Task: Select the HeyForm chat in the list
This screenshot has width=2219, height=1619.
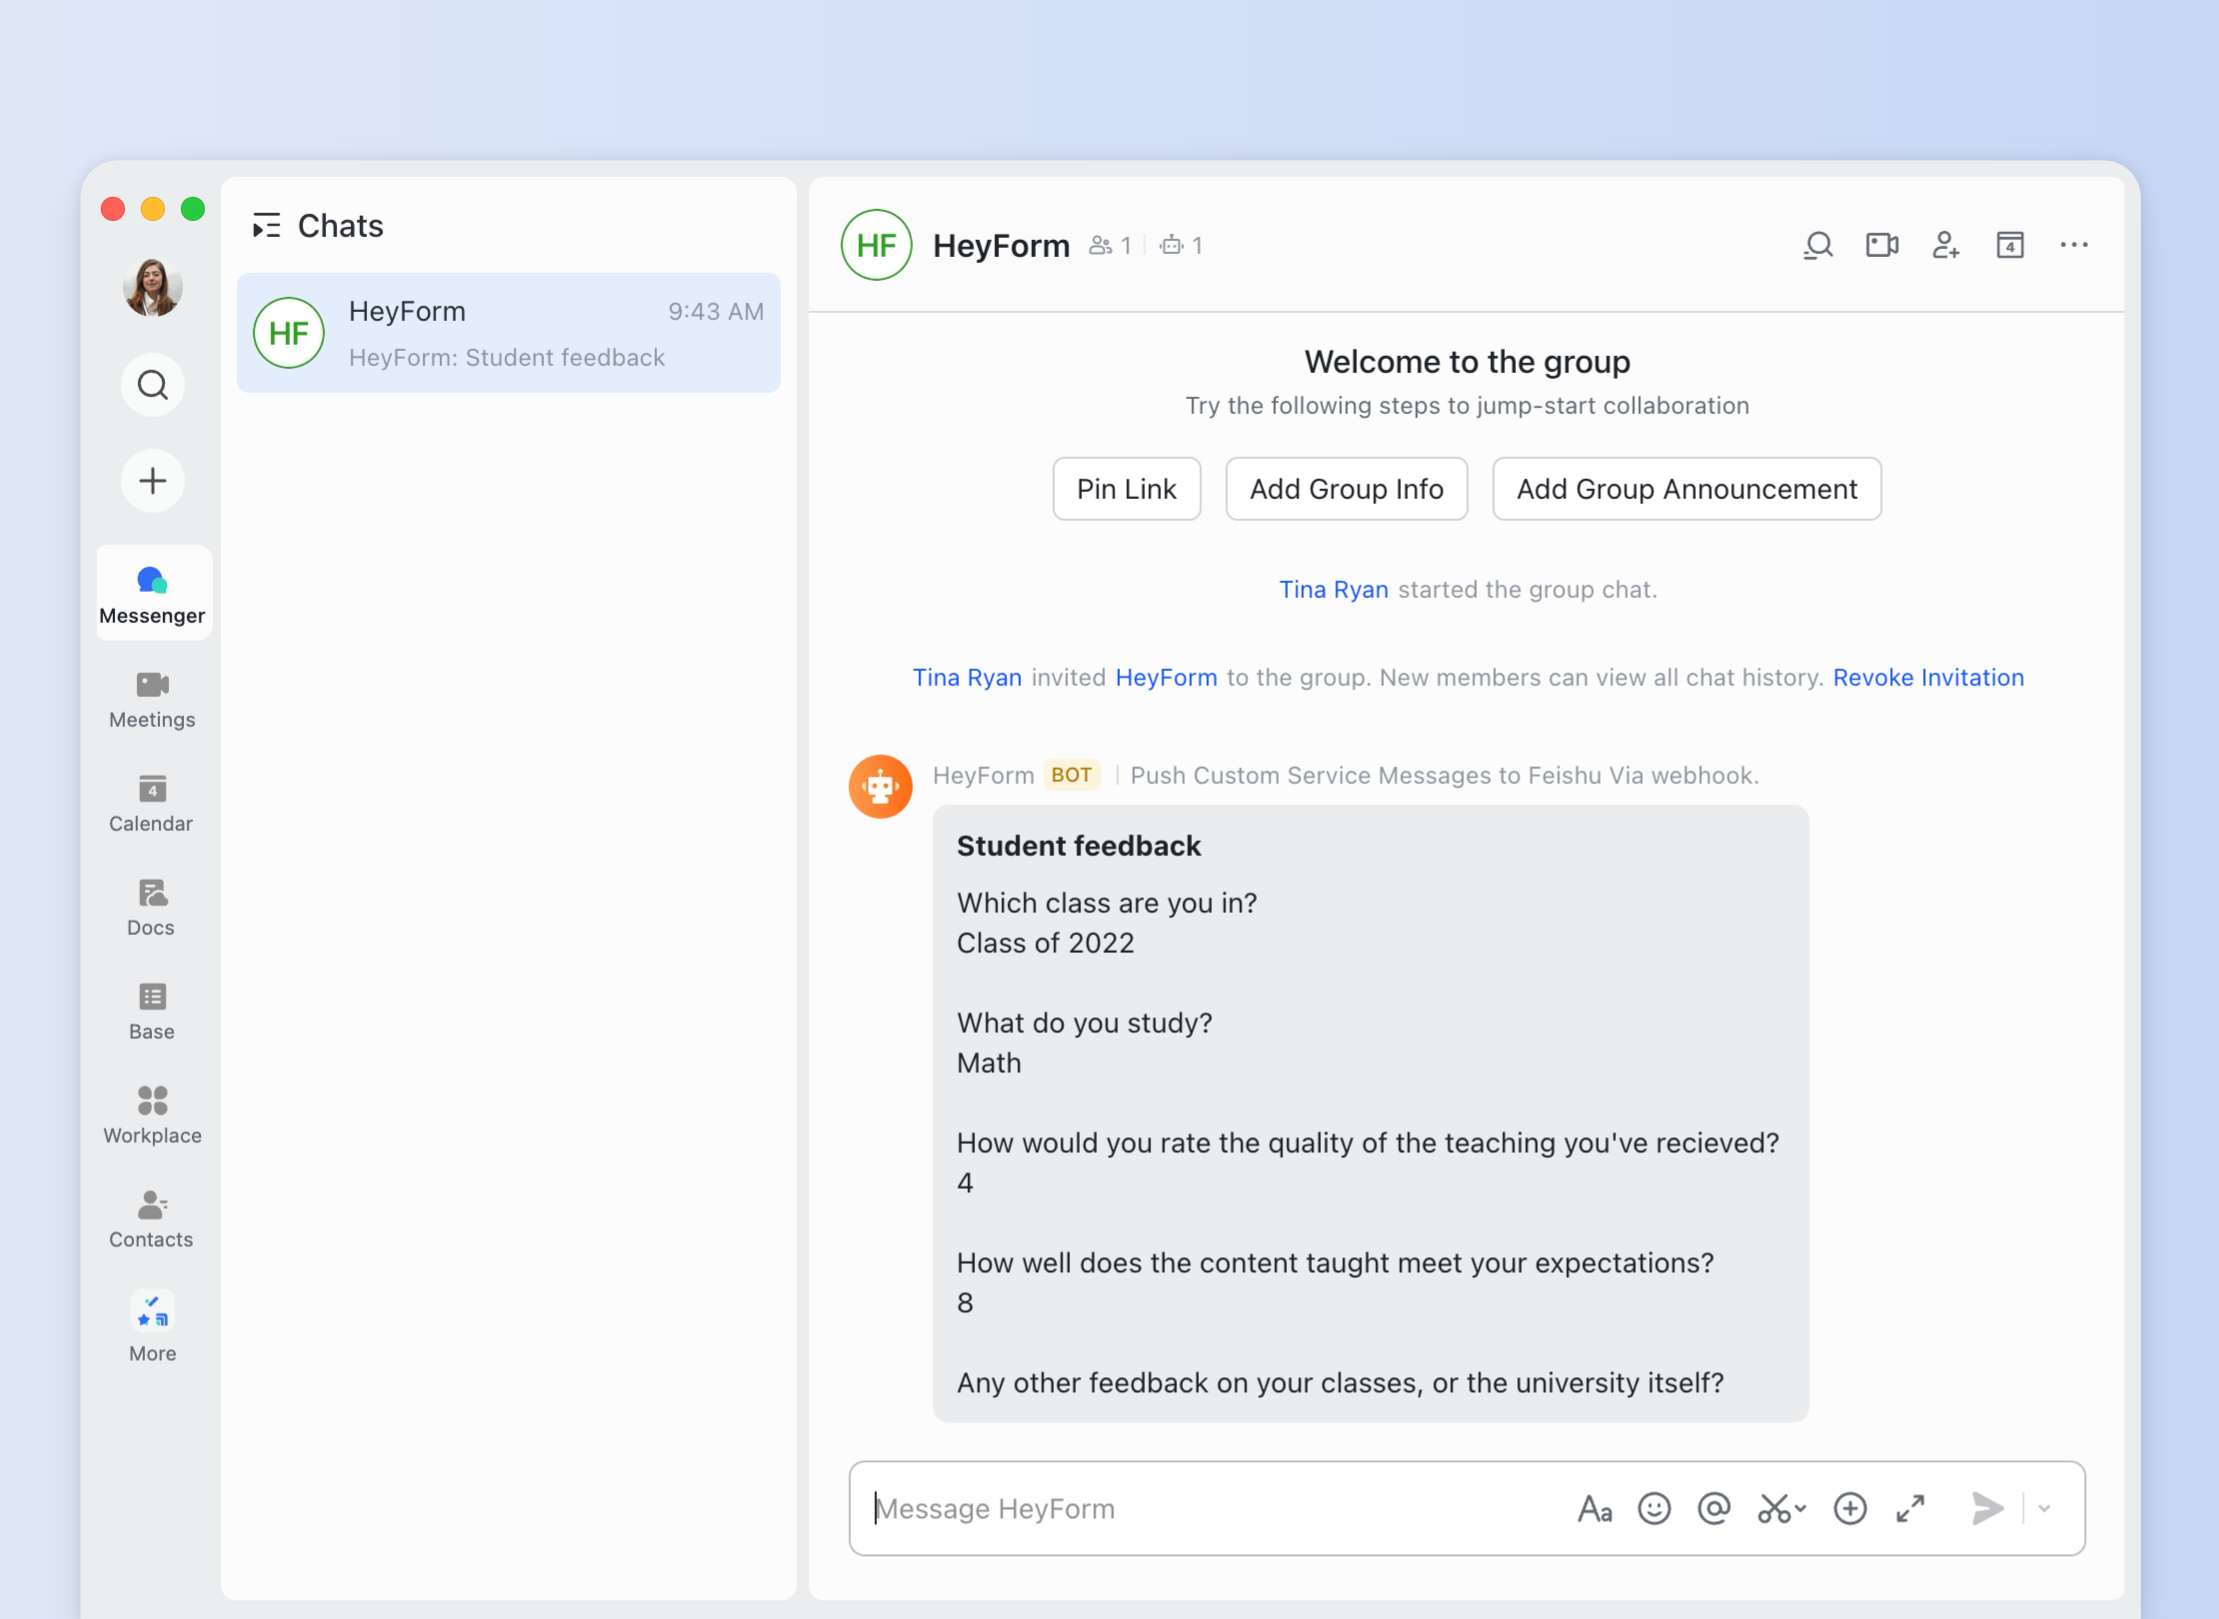Action: [x=508, y=333]
